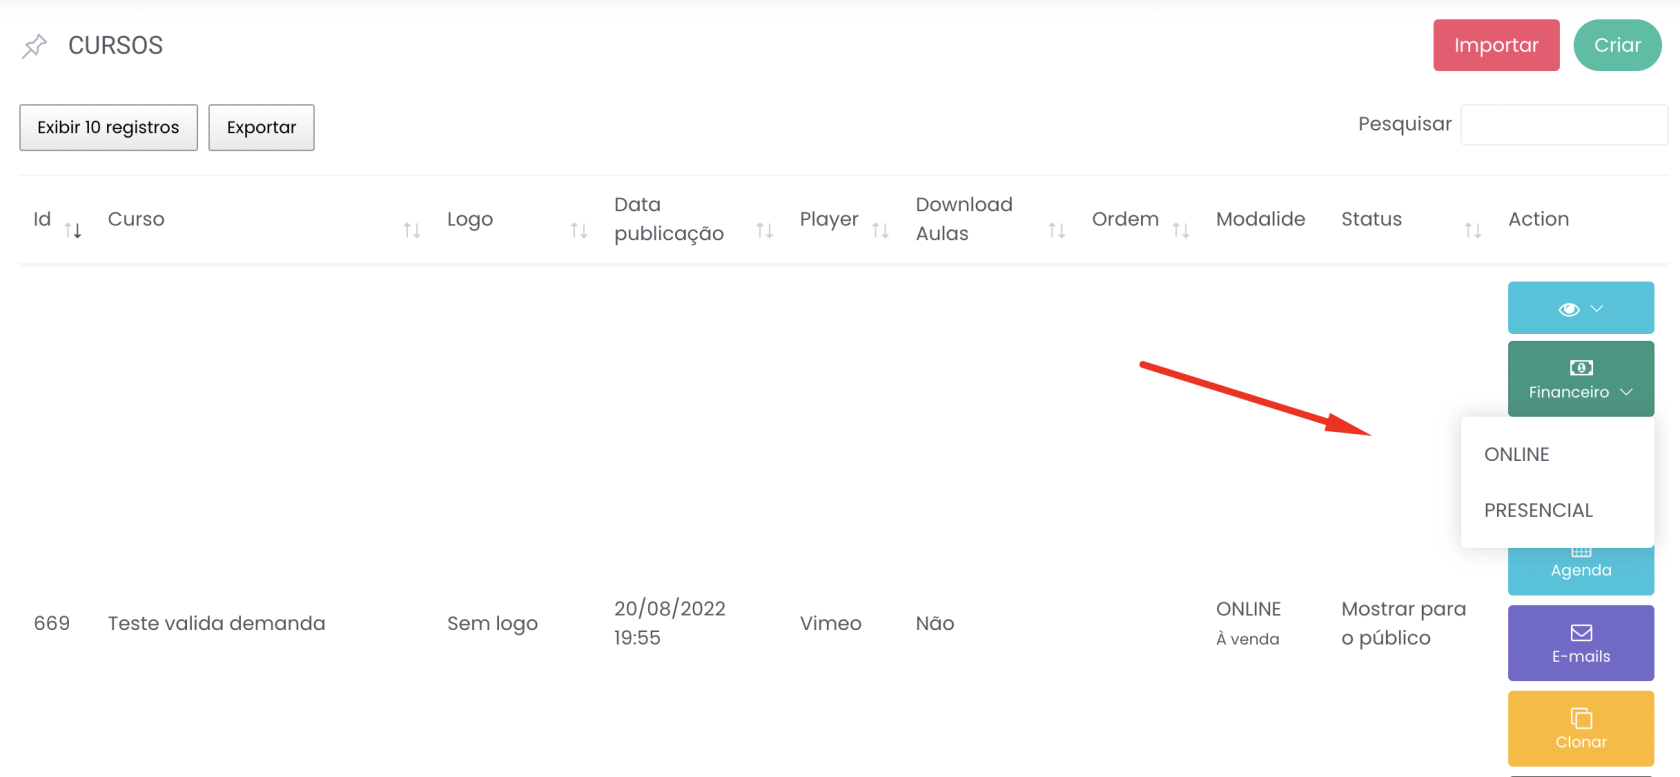1680x777 pixels.
Task: Open the eye view dropdown button
Action: tap(1580, 308)
